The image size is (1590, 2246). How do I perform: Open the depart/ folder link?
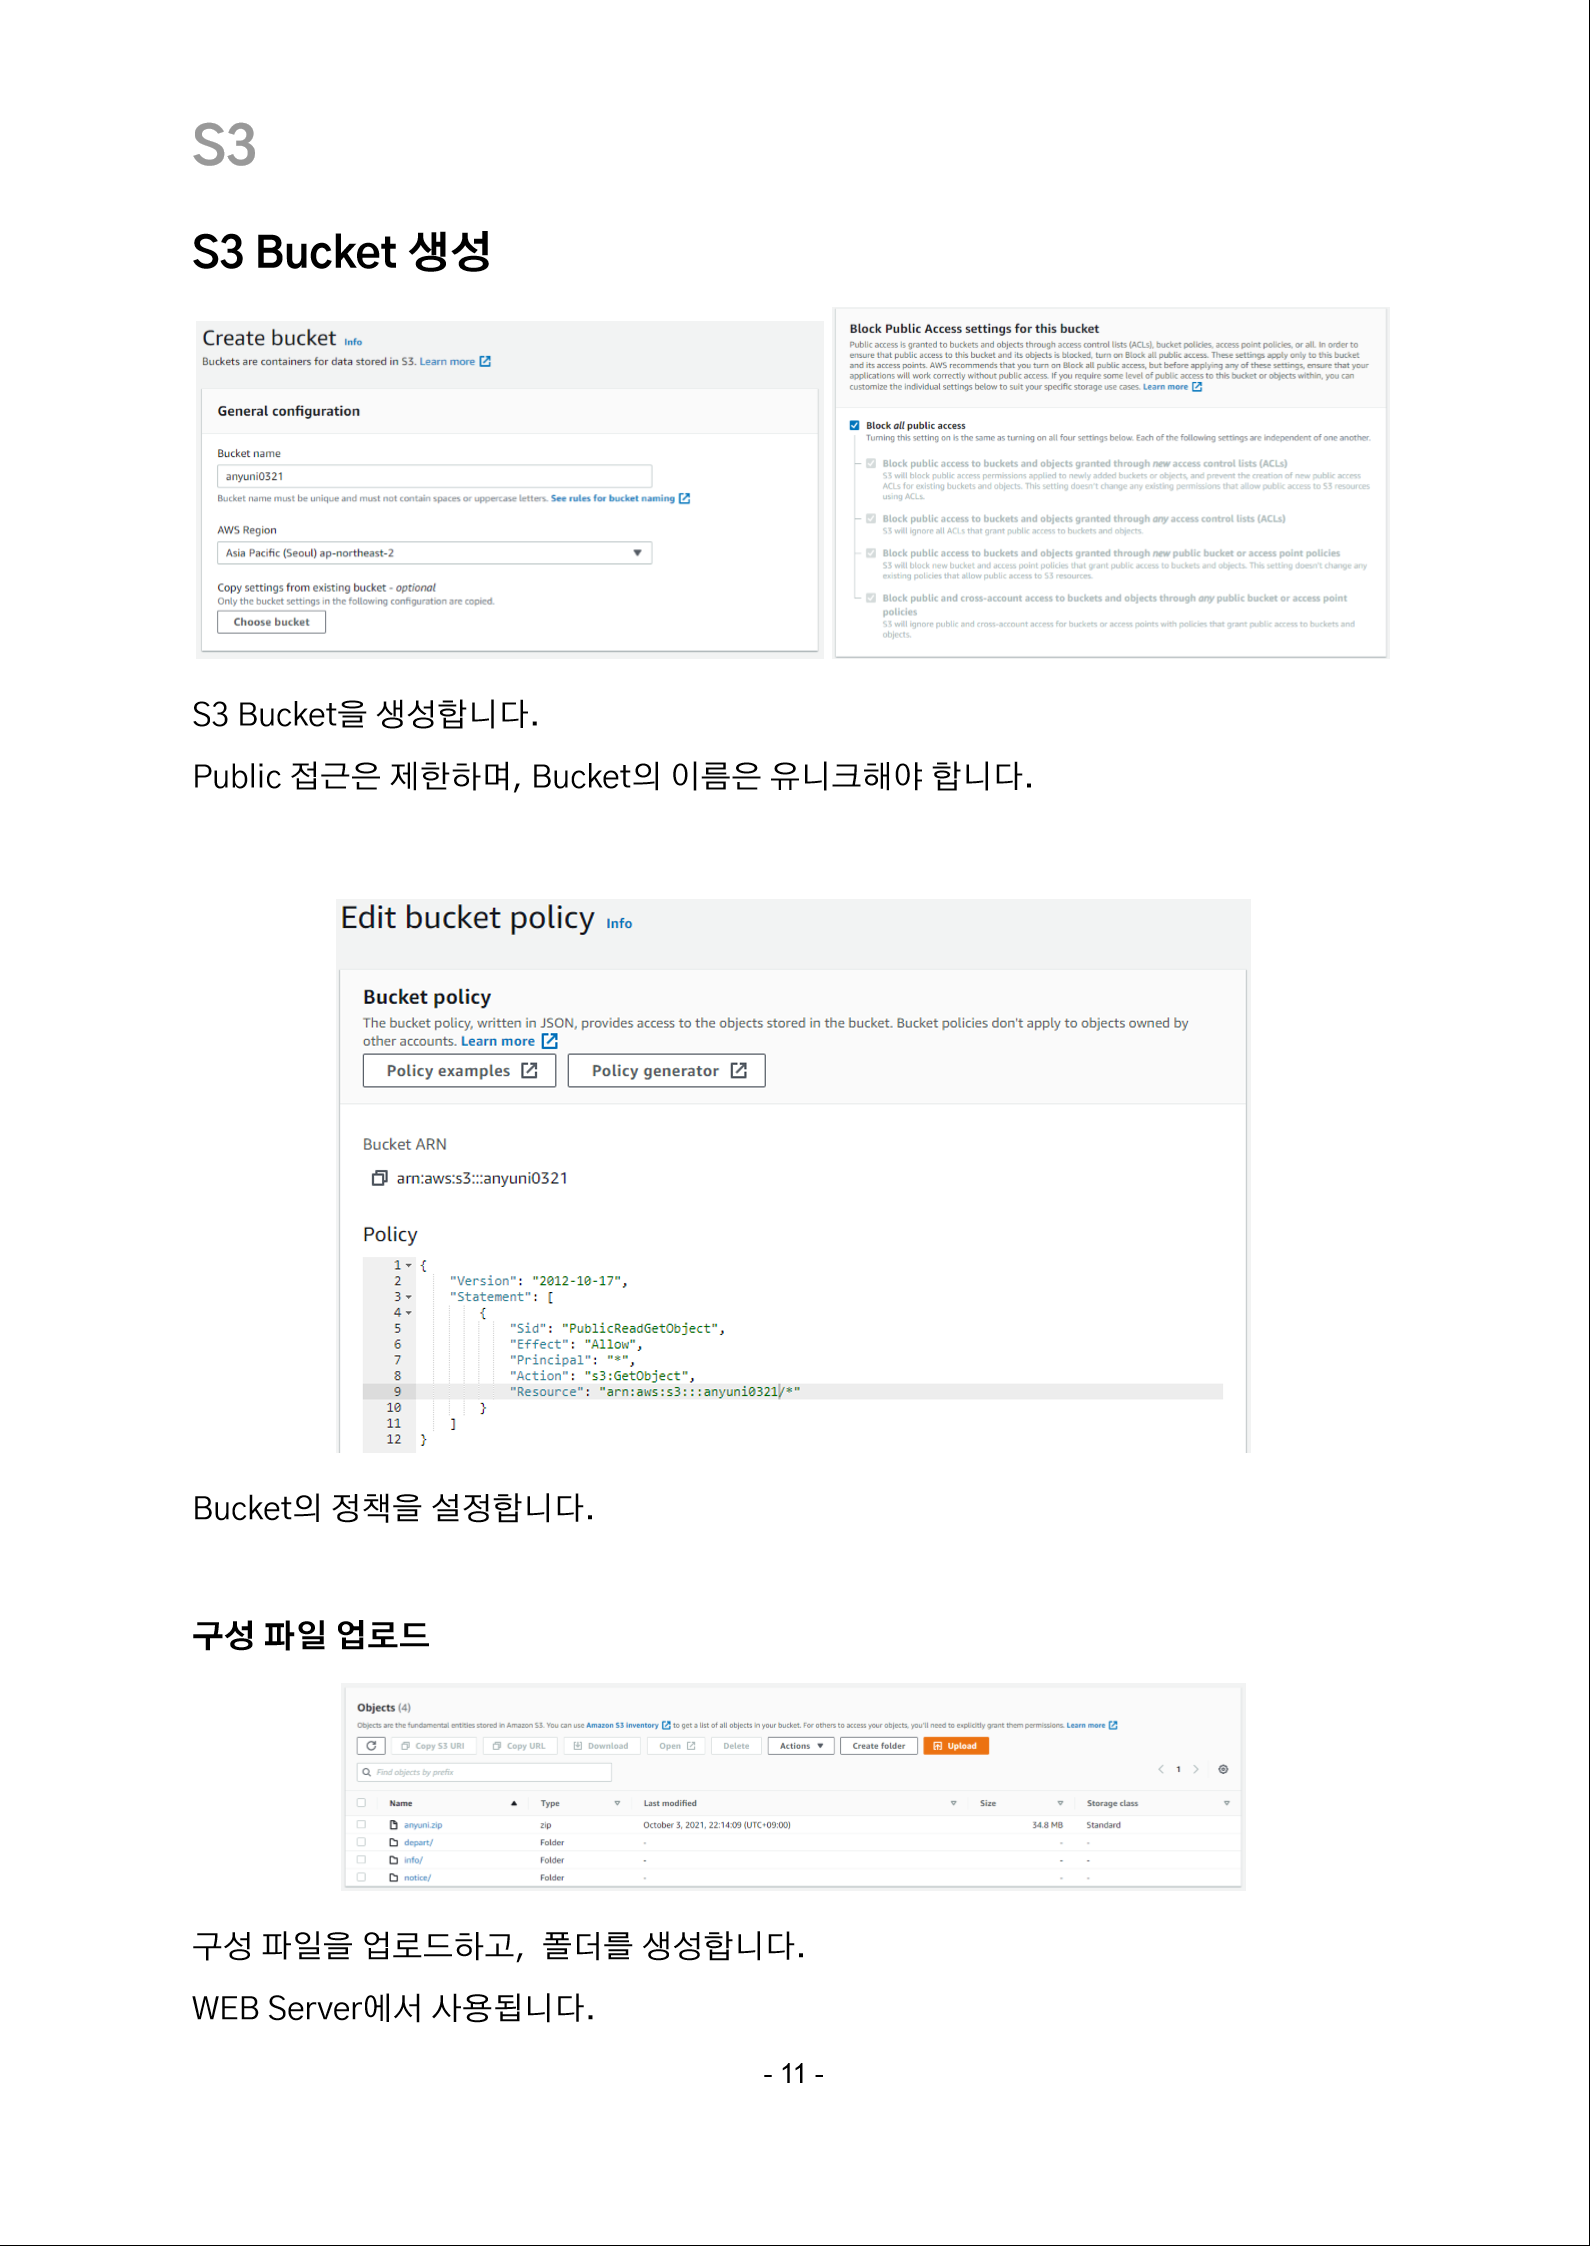(418, 1842)
